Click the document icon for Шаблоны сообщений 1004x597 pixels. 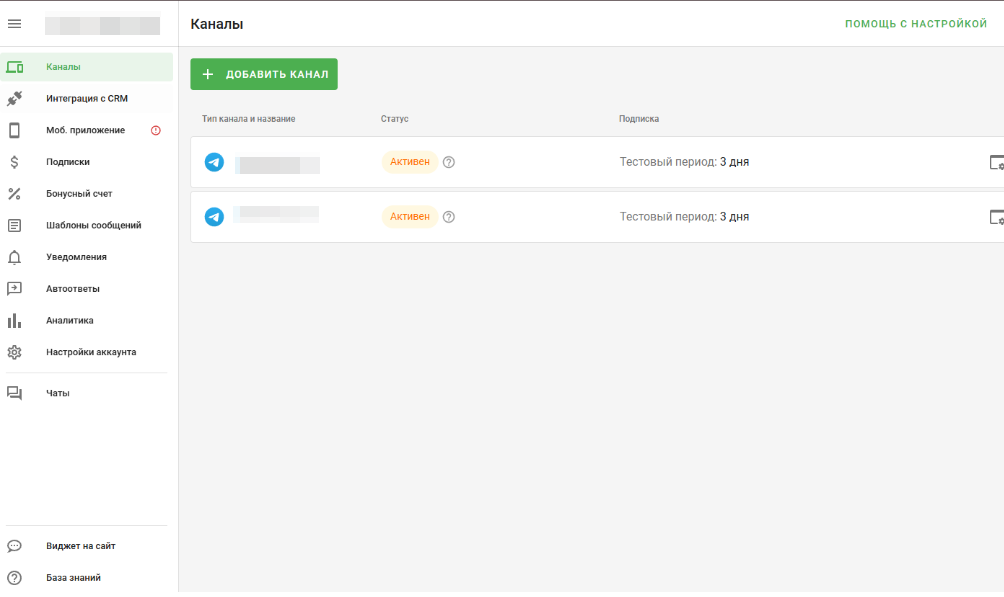(14, 225)
